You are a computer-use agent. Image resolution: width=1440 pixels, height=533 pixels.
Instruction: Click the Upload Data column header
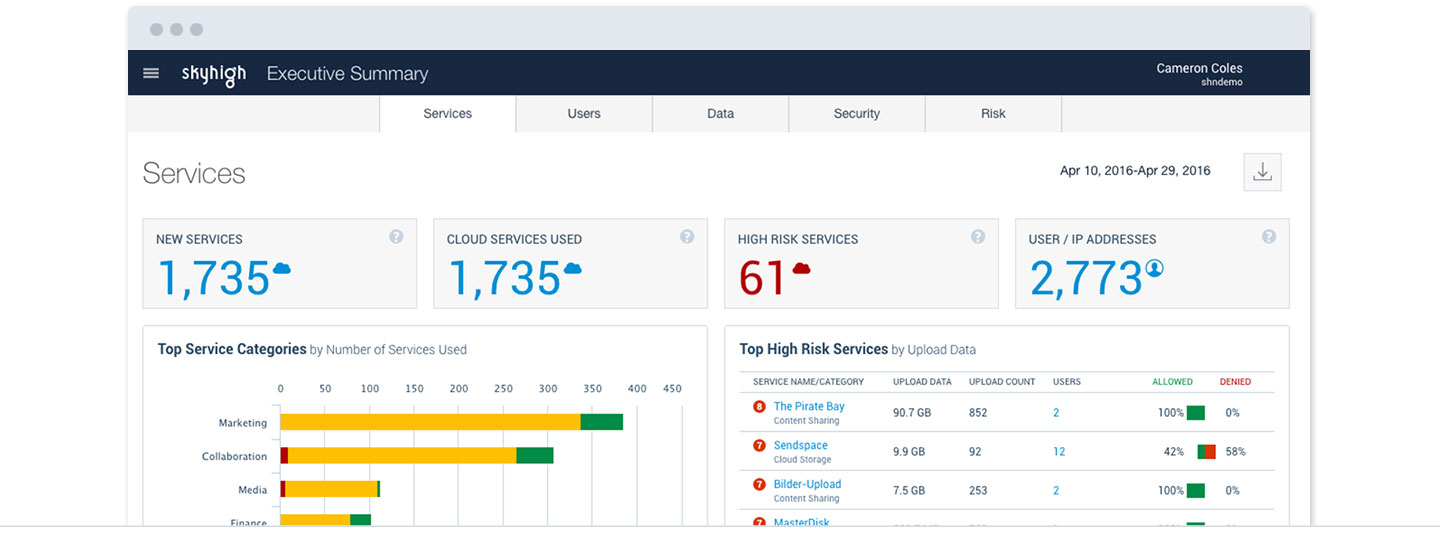pos(922,382)
